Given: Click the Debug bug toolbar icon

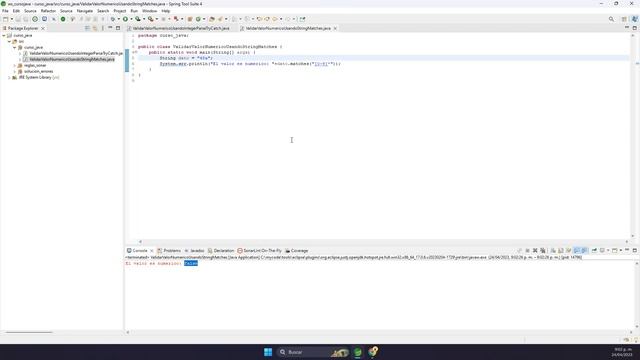Looking at the screenshot, I should (112, 19).
